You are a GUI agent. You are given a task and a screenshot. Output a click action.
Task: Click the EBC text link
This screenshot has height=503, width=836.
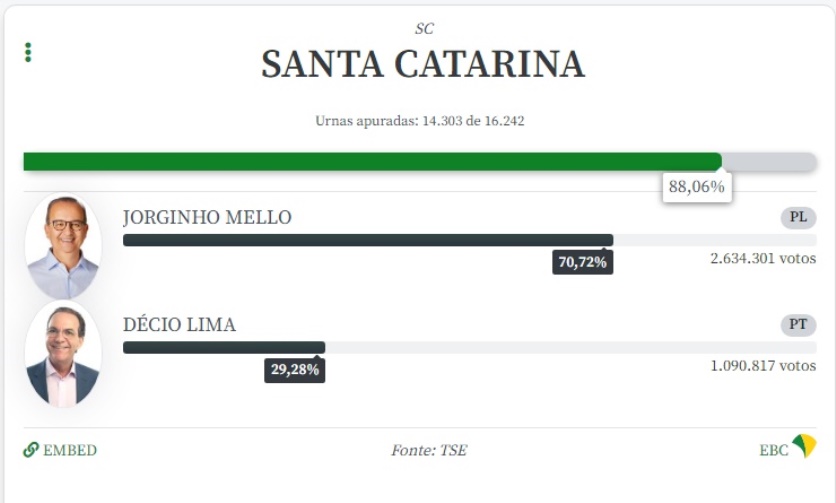click(x=773, y=450)
